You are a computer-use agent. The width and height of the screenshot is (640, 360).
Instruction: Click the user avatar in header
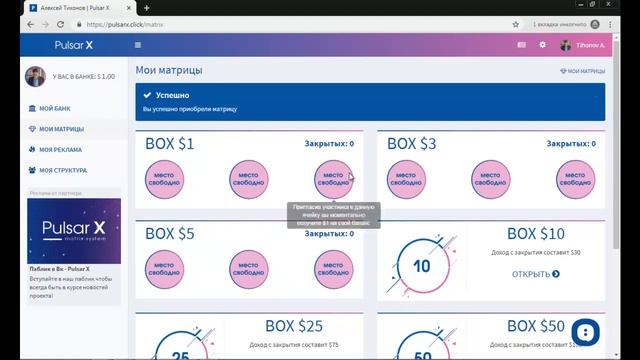[566, 45]
